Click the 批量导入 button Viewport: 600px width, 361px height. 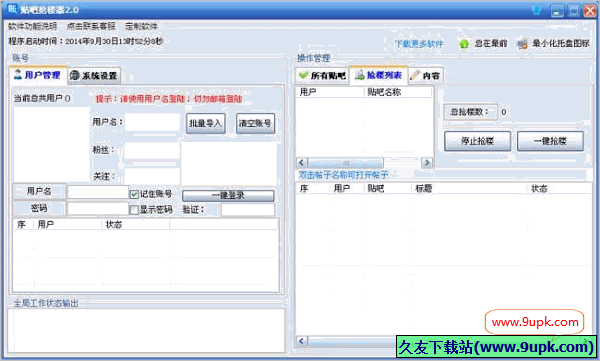click(205, 123)
